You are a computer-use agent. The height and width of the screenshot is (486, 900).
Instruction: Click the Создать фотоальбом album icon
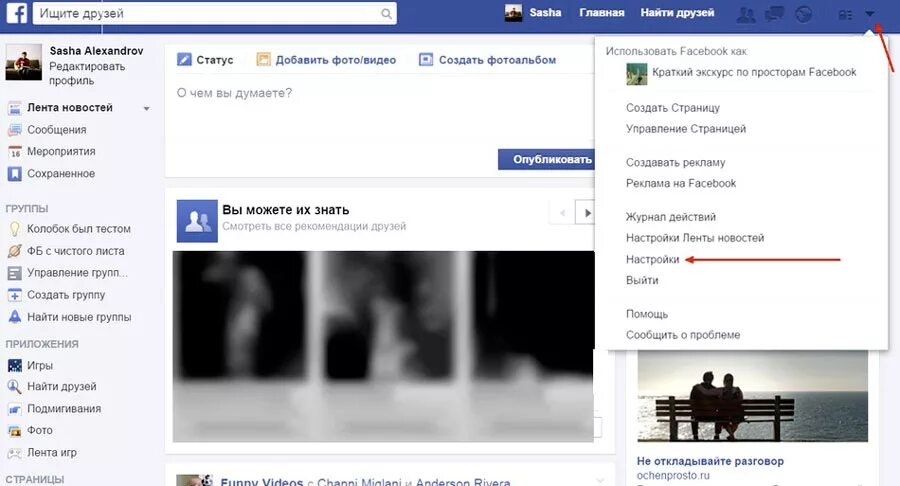pyautogui.click(x=426, y=60)
